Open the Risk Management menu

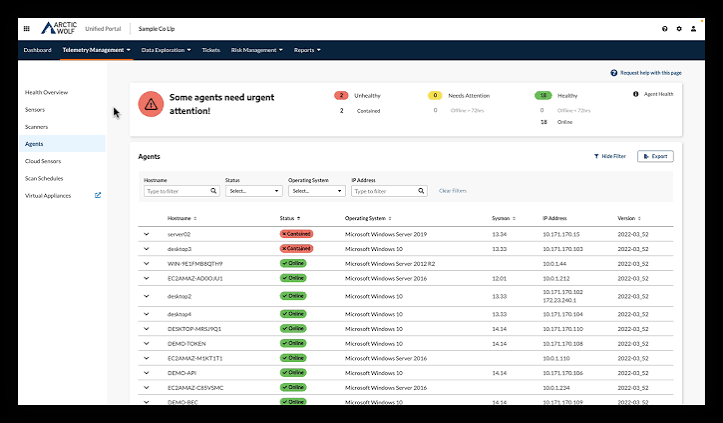[257, 50]
